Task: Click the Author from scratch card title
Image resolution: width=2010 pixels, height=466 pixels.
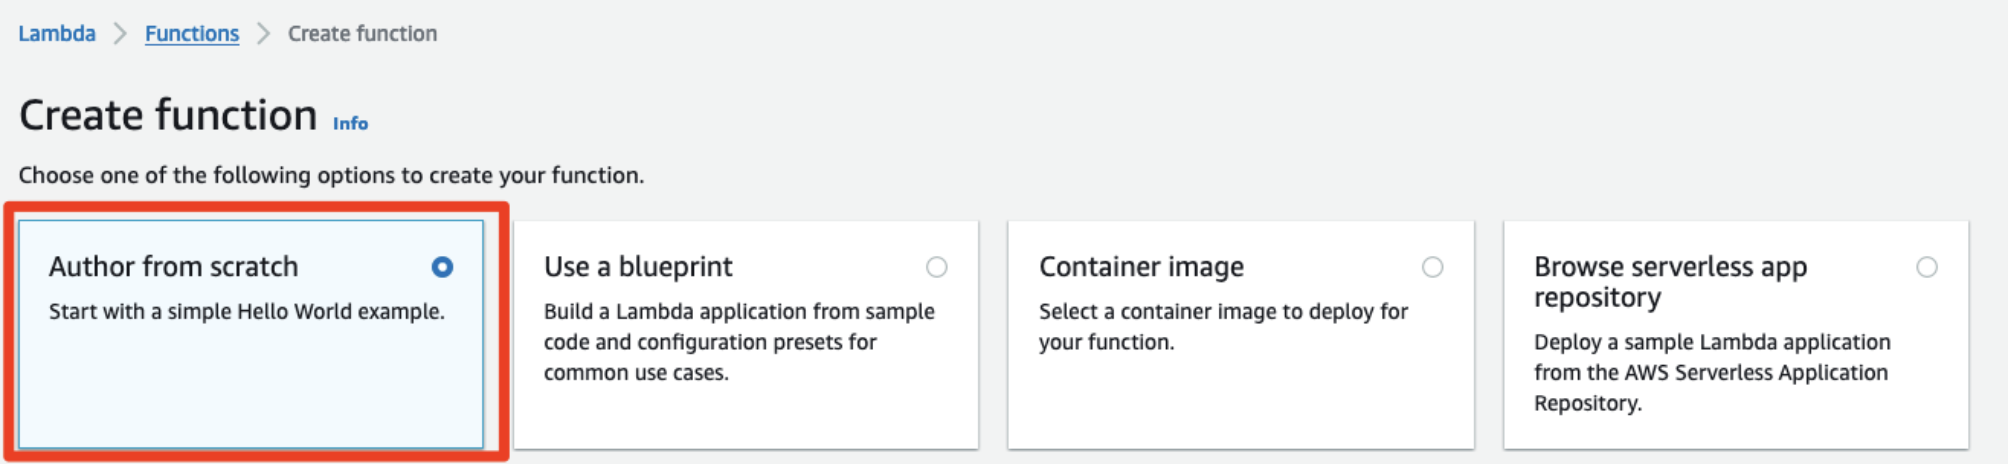Action: tap(173, 267)
